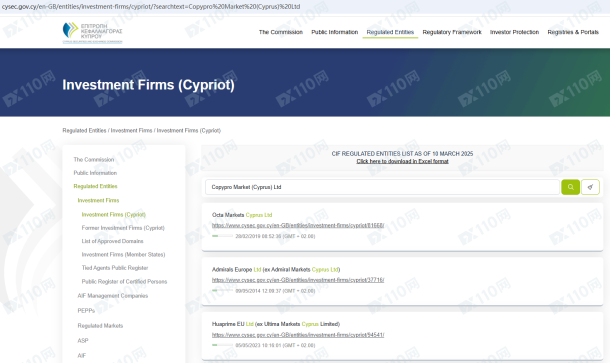This screenshot has width=610, height=363.
Task: Open AIF Management Companies sidebar item
Action: point(113,296)
